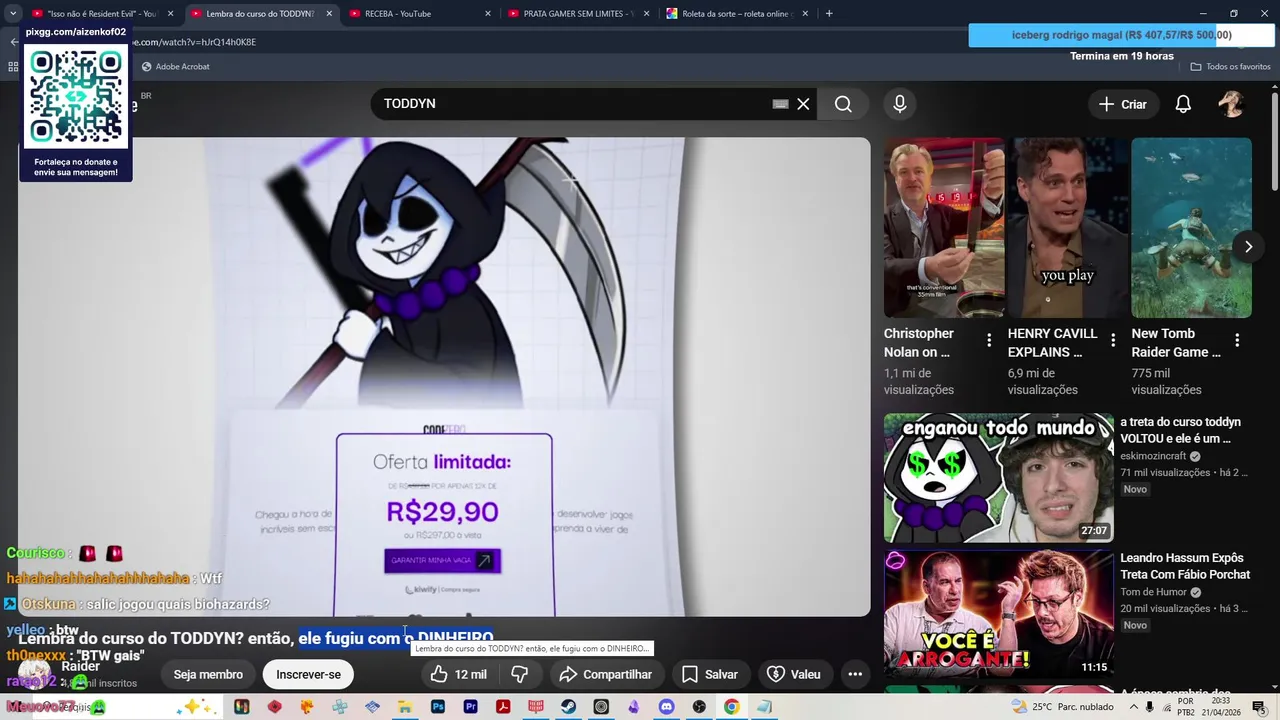The height and width of the screenshot is (720, 1280).
Task: Open the Todos os favoritos folder
Action: (1230, 67)
